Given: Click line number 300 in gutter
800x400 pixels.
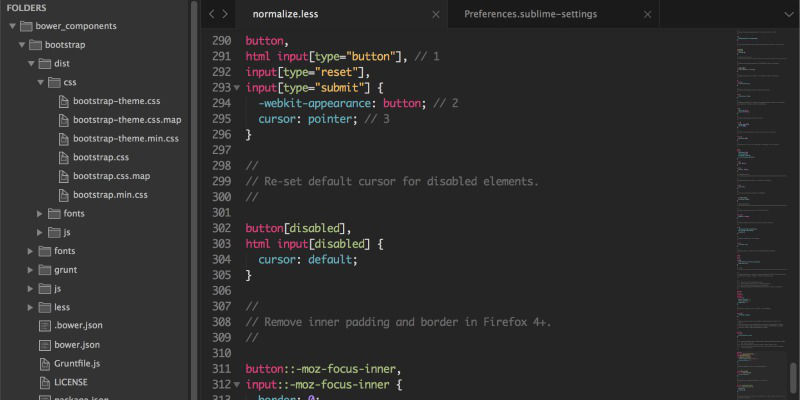Looking at the screenshot, I should coord(221,197).
